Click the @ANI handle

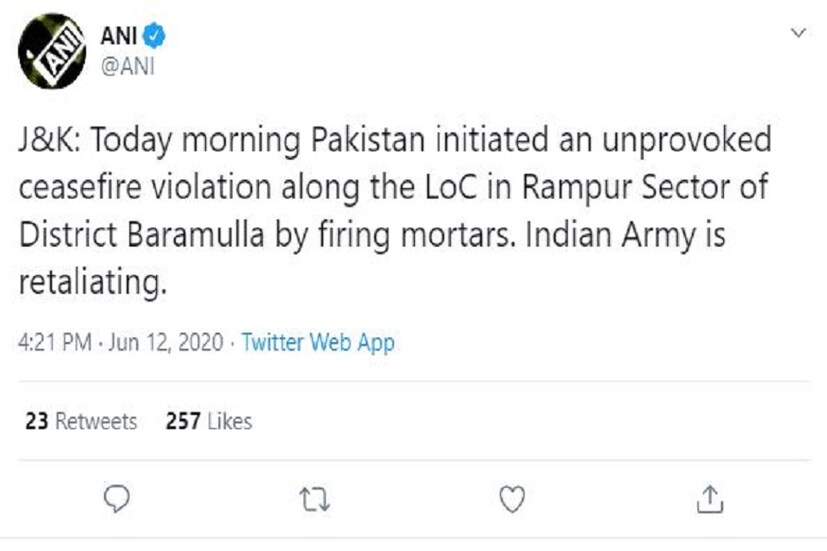click(125, 66)
